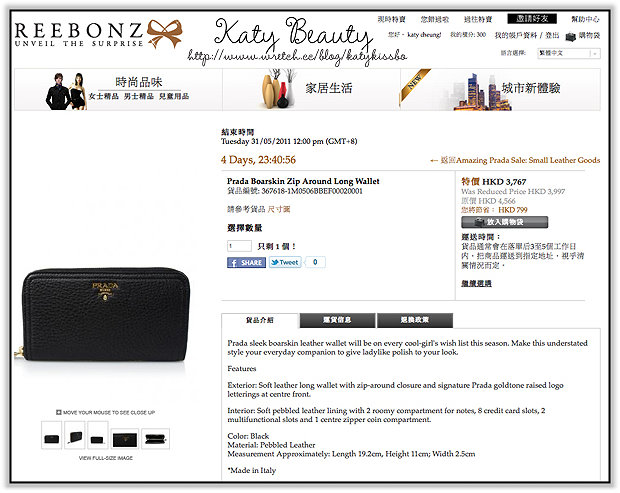Switch to the 貨品介紹 product intro tab
This screenshot has height=493, width=620.
pyautogui.click(x=259, y=320)
